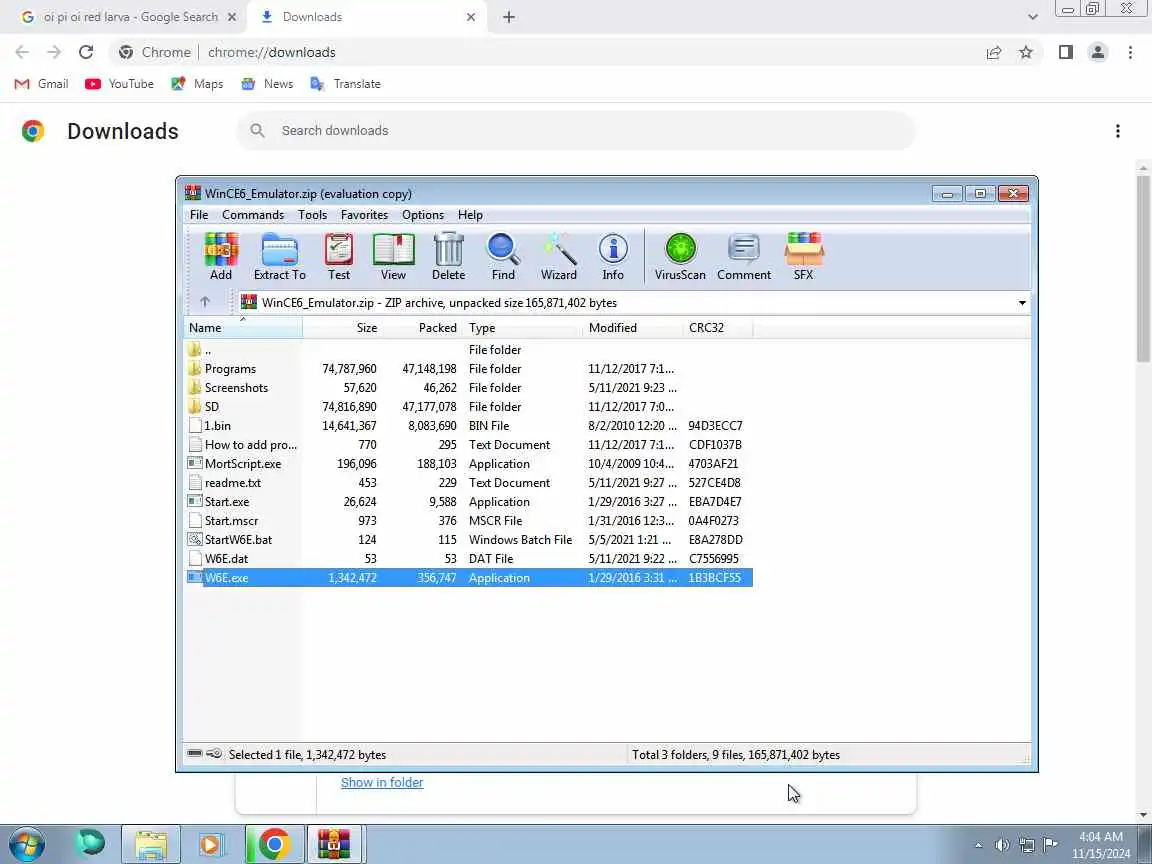Open the WinRAR taskbar icon
The width and height of the screenshot is (1152, 864).
pos(334,844)
